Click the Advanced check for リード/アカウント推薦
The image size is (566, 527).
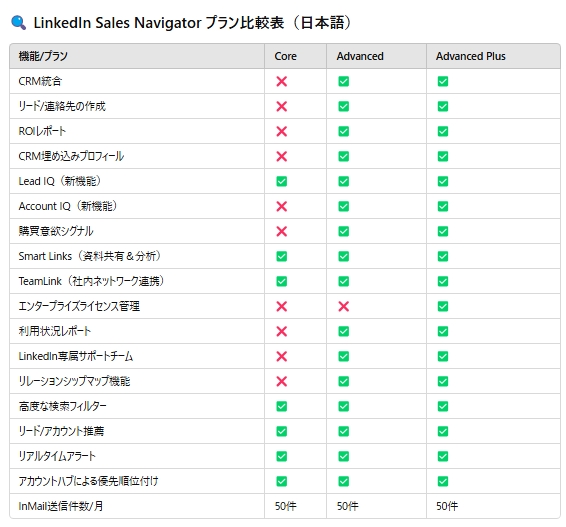click(344, 431)
